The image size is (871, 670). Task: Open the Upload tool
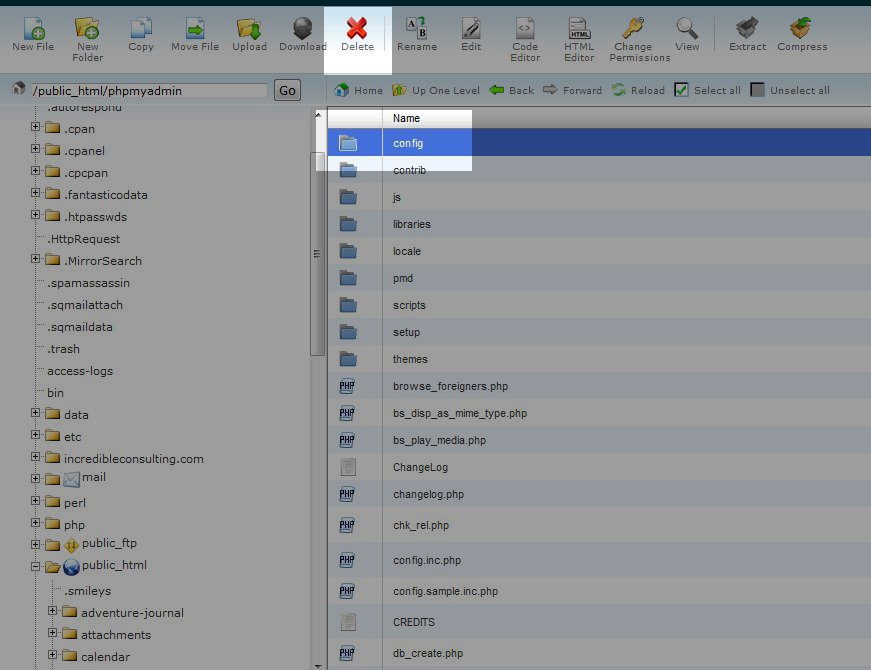point(249,28)
